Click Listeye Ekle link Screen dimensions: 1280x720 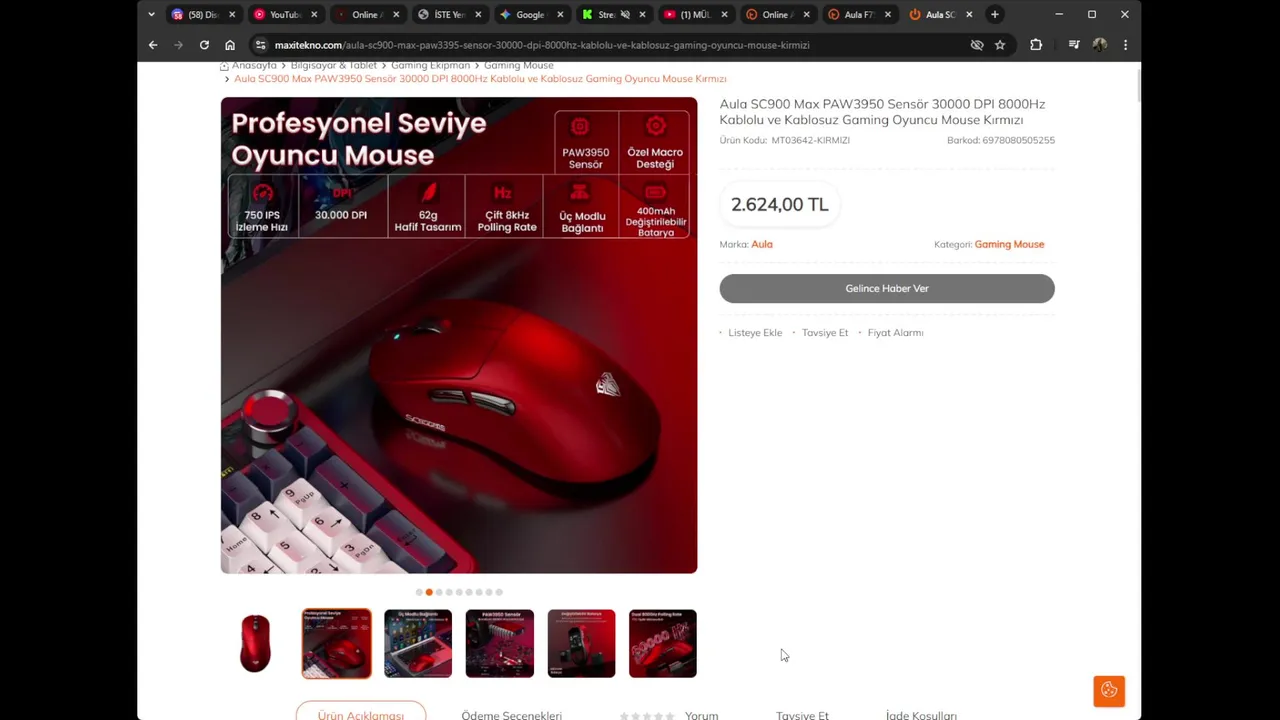tap(755, 332)
